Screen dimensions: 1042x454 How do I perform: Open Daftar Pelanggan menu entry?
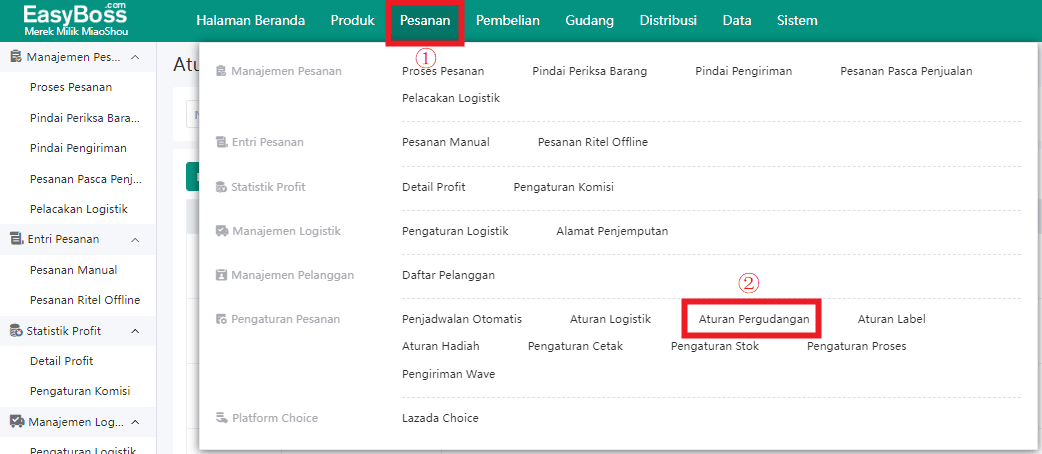(x=448, y=275)
